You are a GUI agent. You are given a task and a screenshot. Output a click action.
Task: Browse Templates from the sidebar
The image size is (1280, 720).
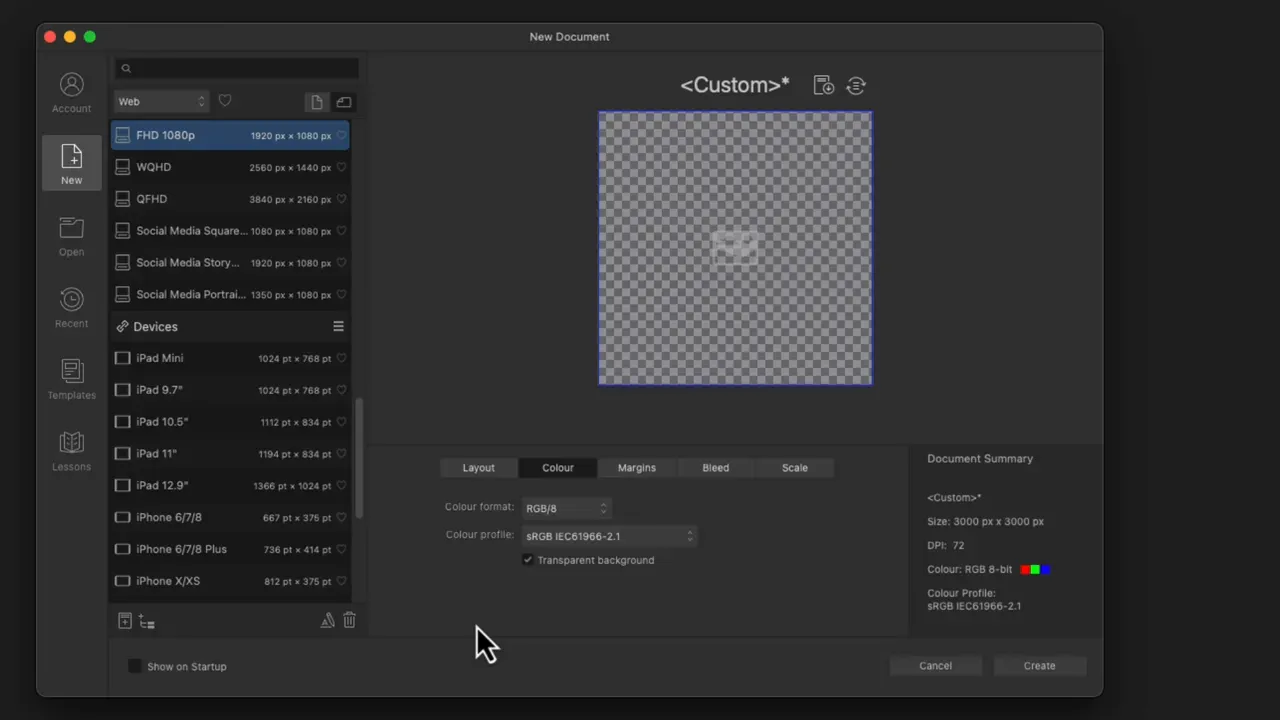pyautogui.click(x=71, y=380)
